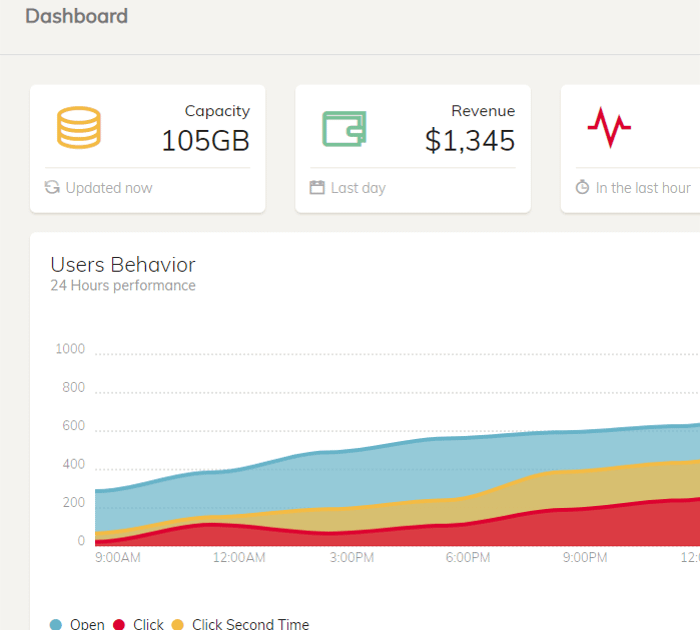Click the green wallet Revenue icon
This screenshot has width=700, height=630.
pyautogui.click(x=344, y=129)
